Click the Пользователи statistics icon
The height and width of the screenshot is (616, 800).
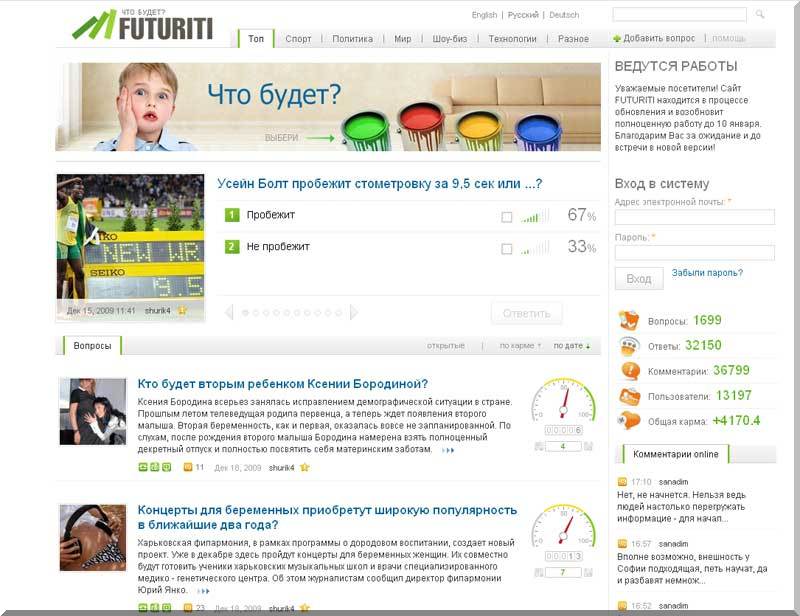[629, 396]
